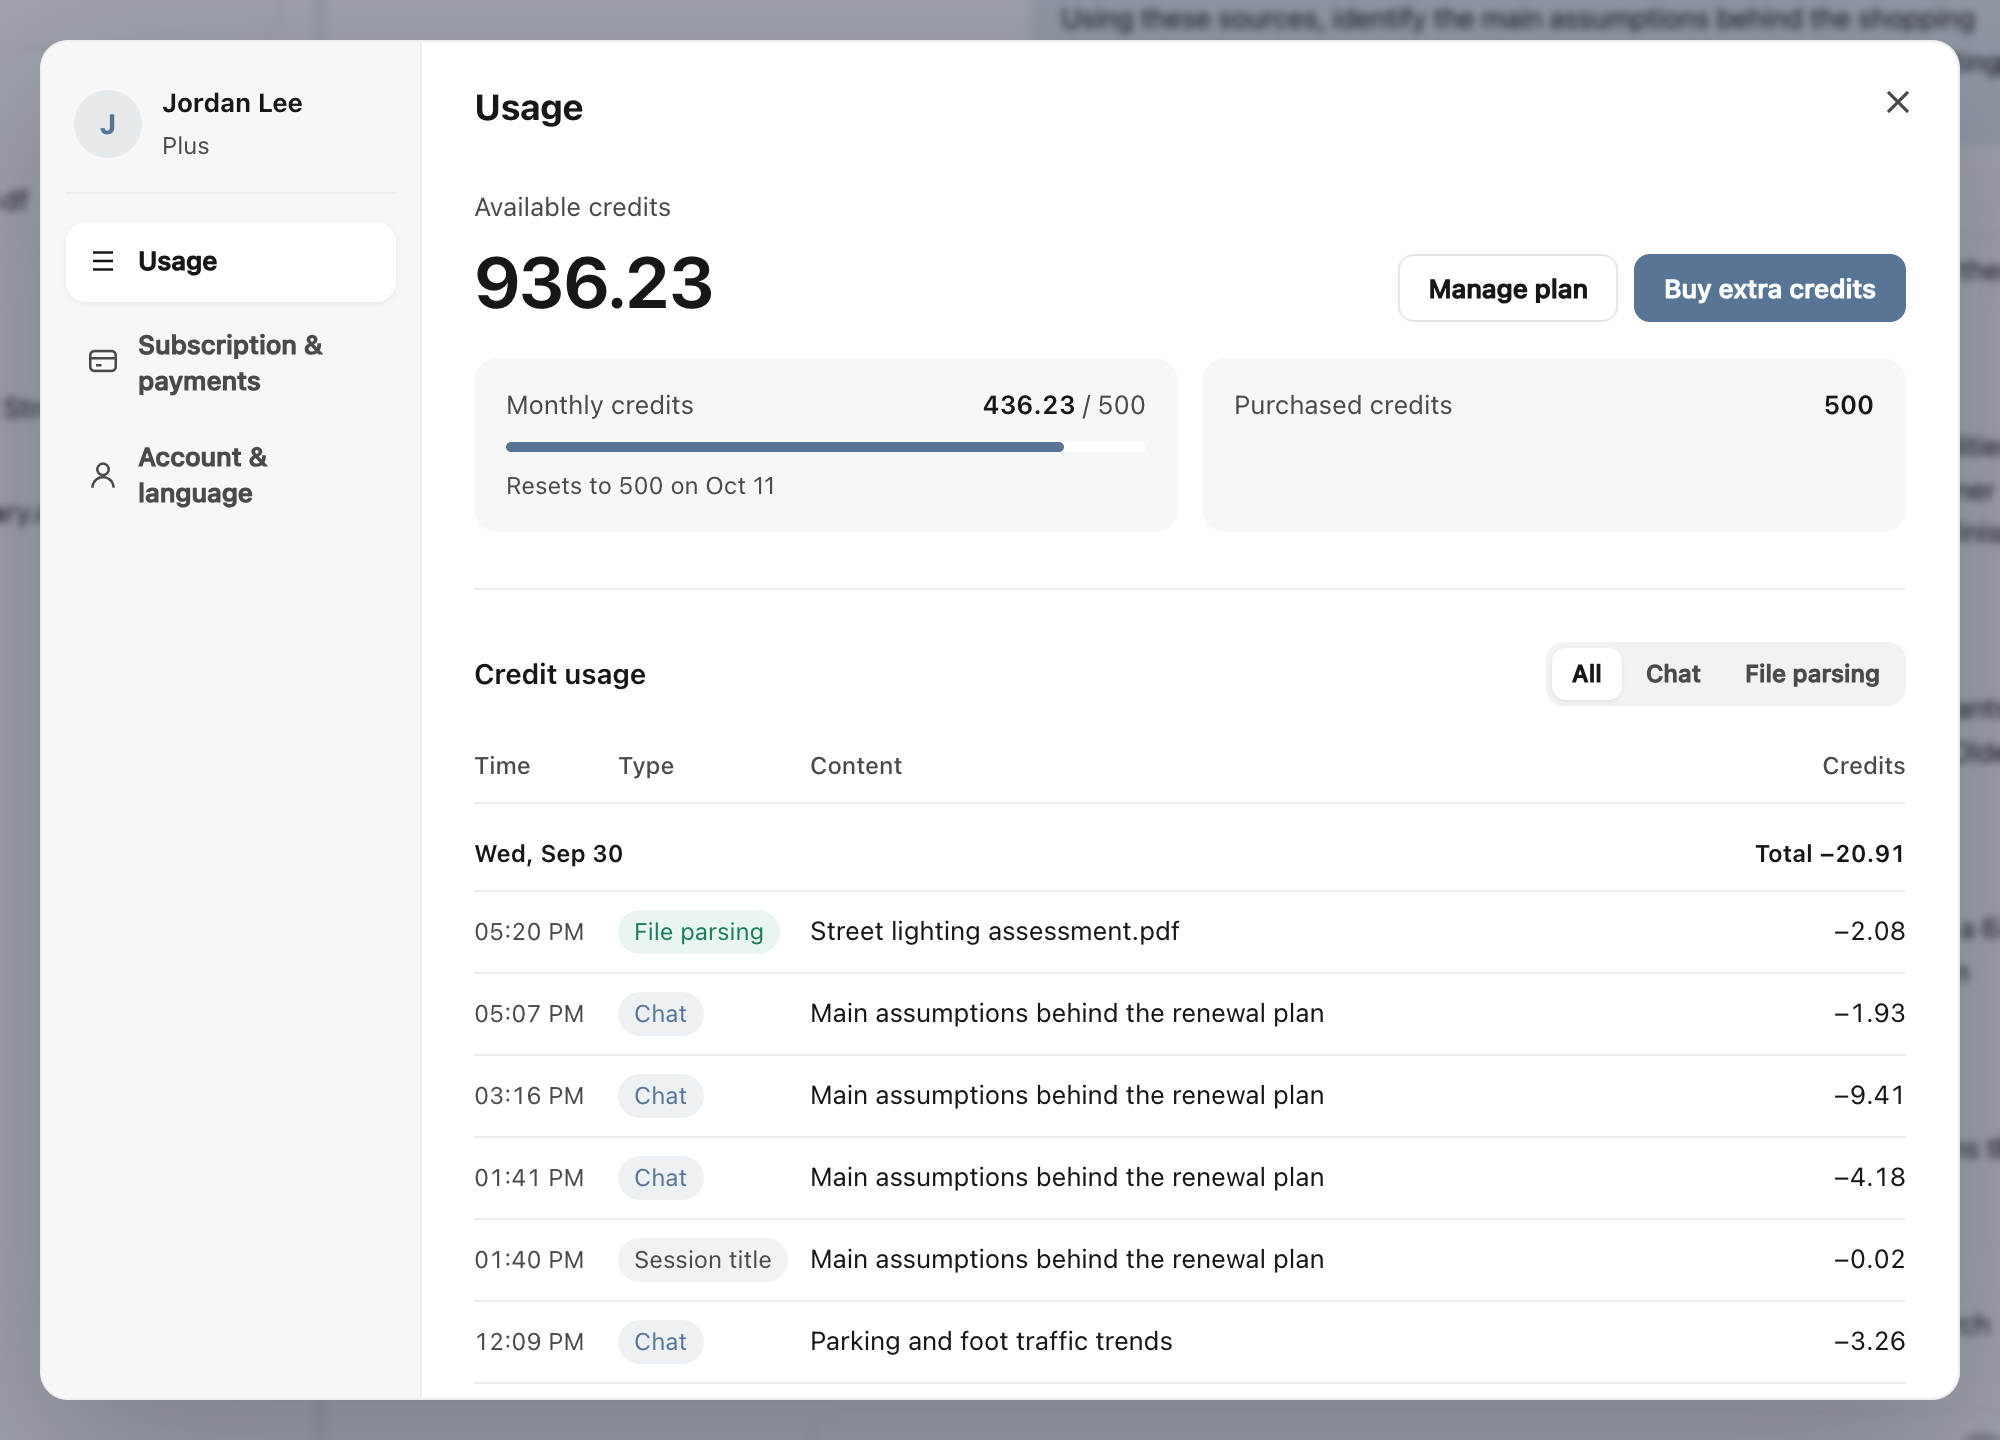Switch to the All filter tab
The height and width of the screenshot is (1440, 2000).
[1586, 674]
